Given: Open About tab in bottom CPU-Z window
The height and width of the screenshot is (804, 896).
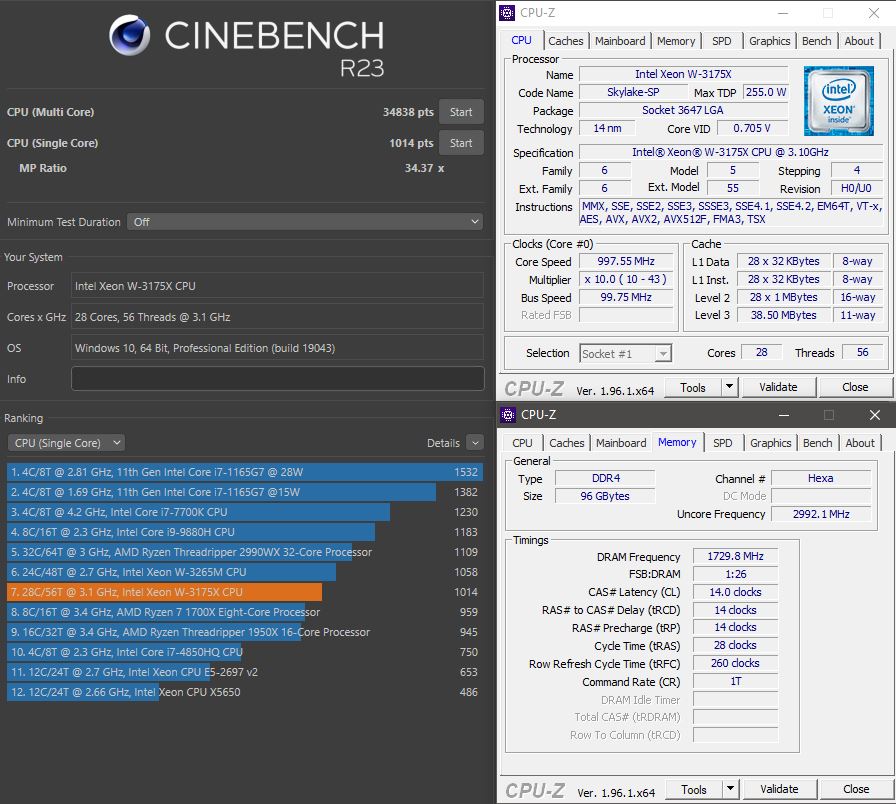Looking at the screenshot, I should pos(859,443).
